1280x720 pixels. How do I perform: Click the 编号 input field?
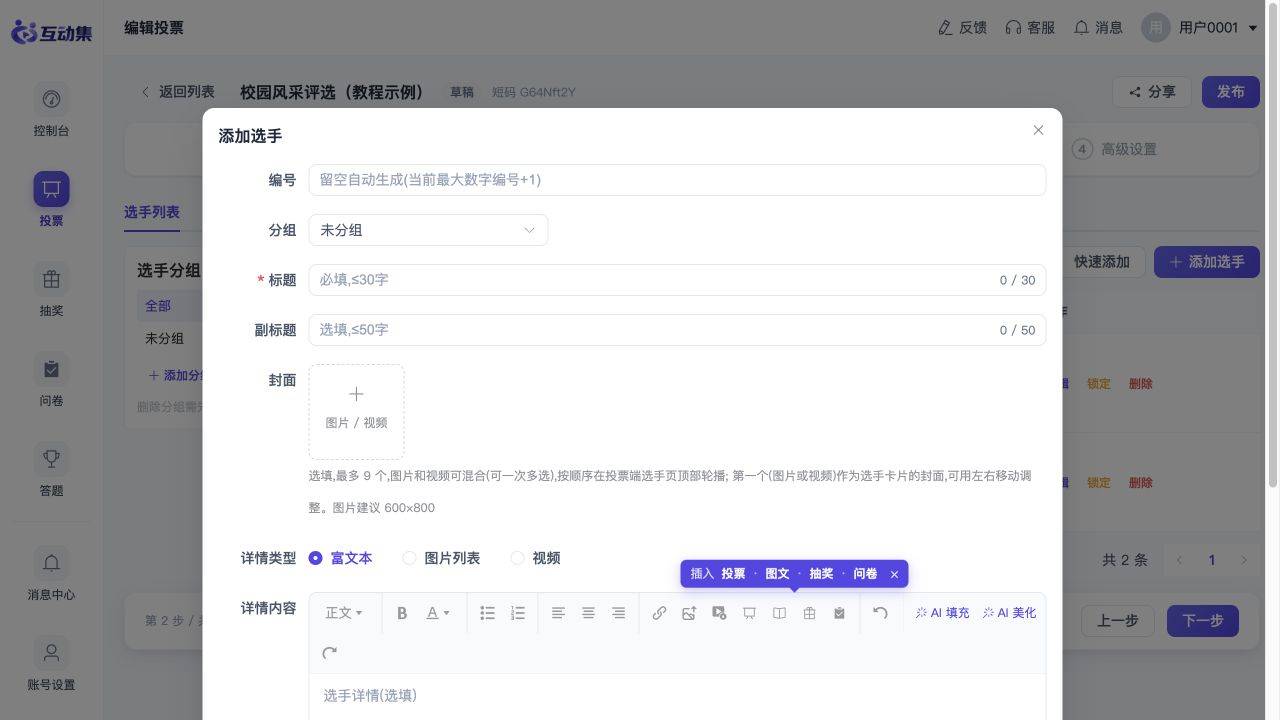click(x=677, y=180)
